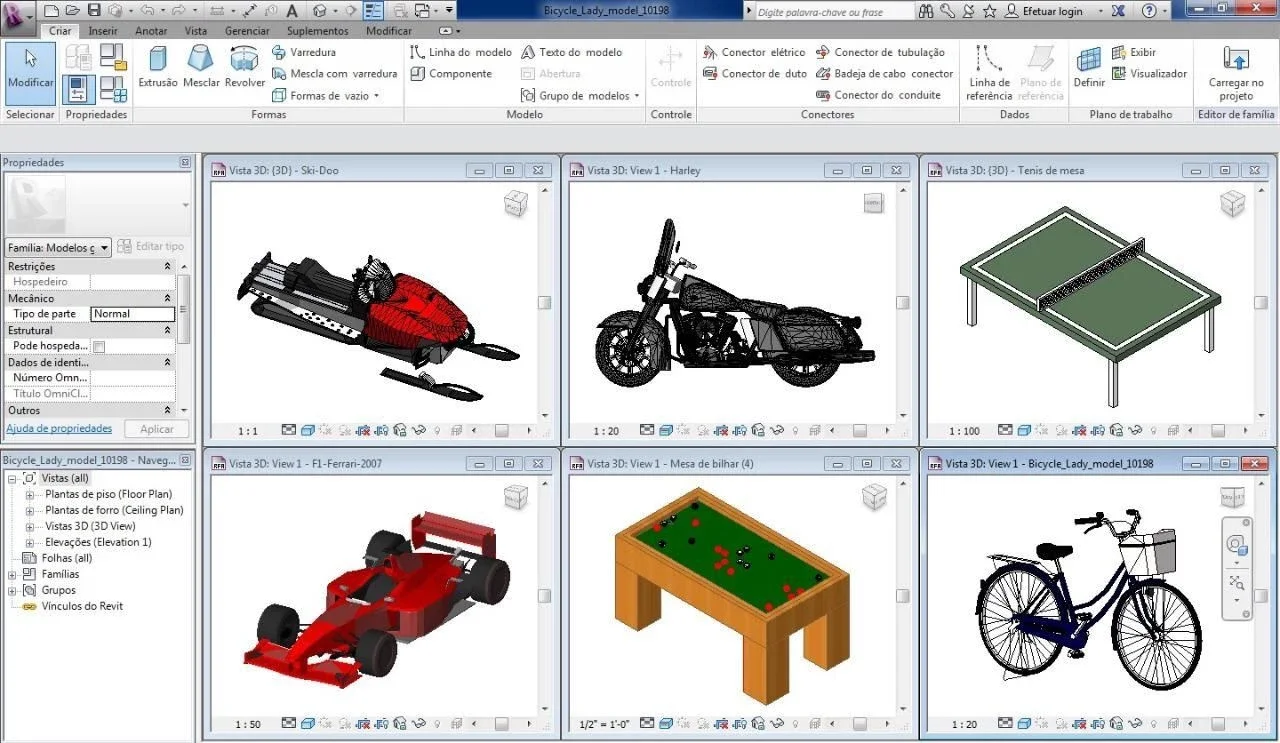Select the Varredura sweep tool

[304, 52]
